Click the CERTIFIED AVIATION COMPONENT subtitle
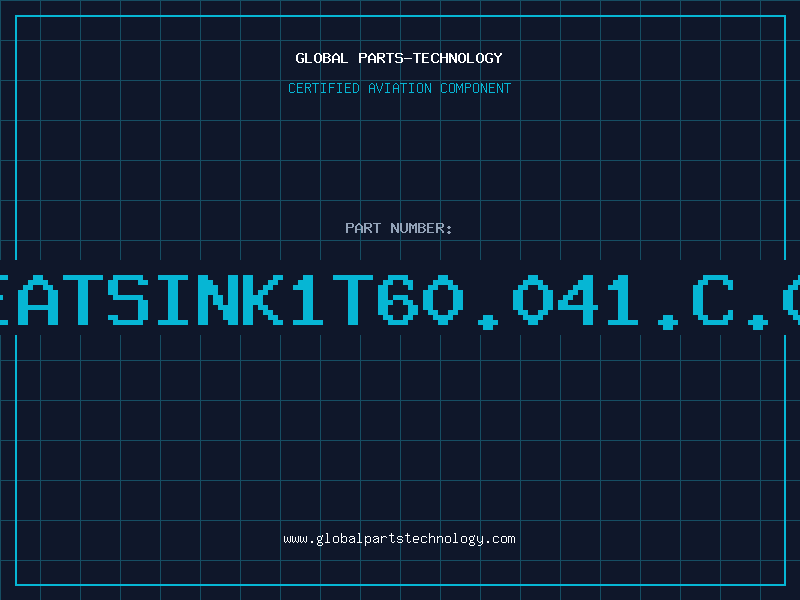800x600 pixels. pyautogui.click(x=399, y=88)
